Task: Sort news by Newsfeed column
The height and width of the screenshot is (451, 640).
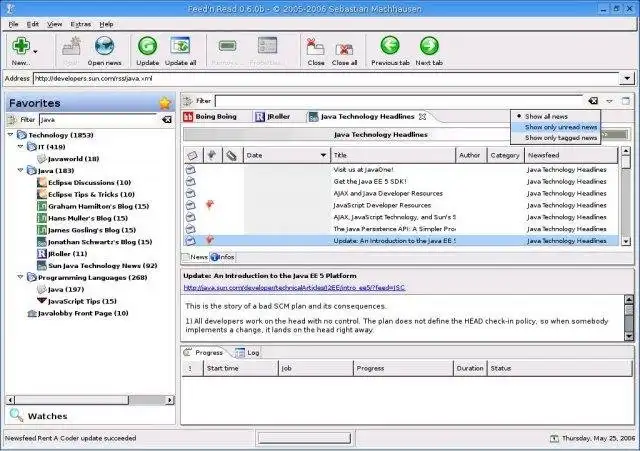Action: click(x=571, y=155)
